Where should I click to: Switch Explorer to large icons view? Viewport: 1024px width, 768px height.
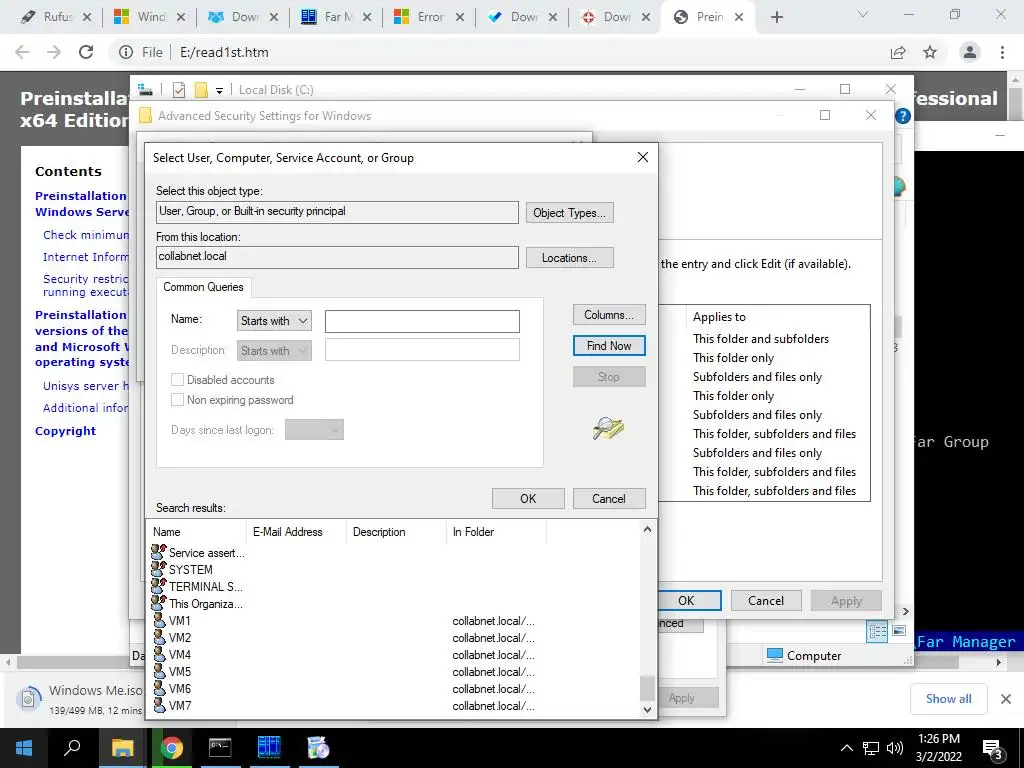pyautogui.click(x=899, y=631)
